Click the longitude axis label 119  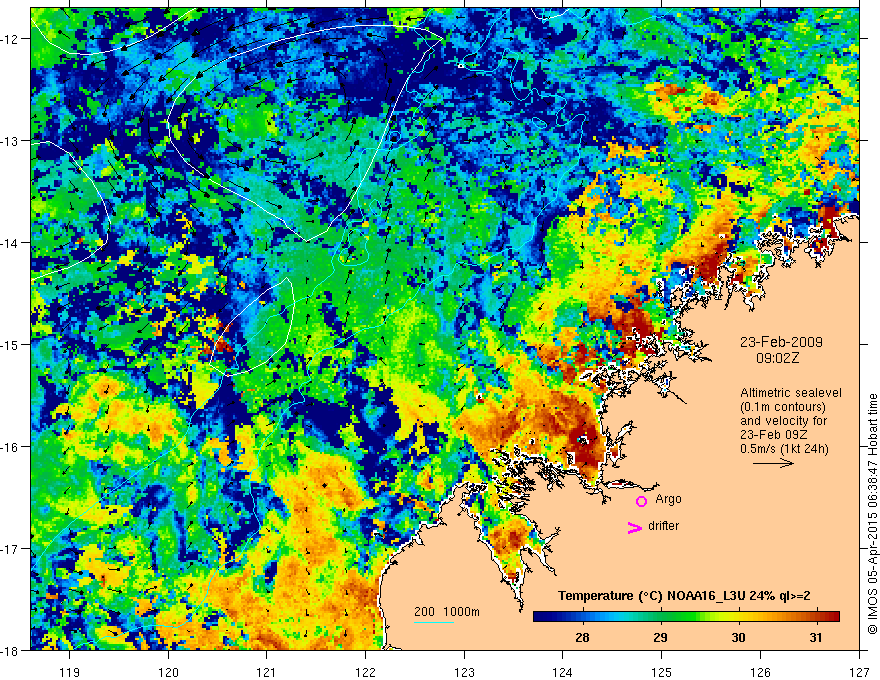[70, 672]
